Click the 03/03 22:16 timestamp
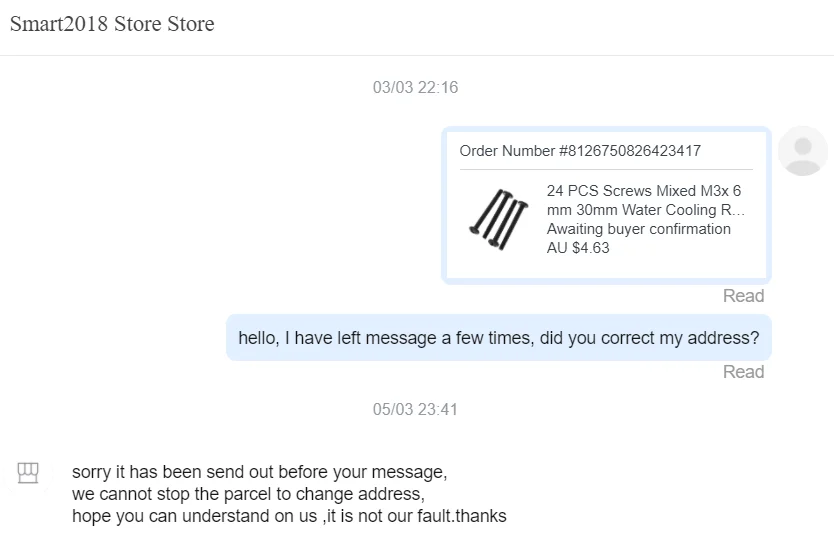 point(415,88)
